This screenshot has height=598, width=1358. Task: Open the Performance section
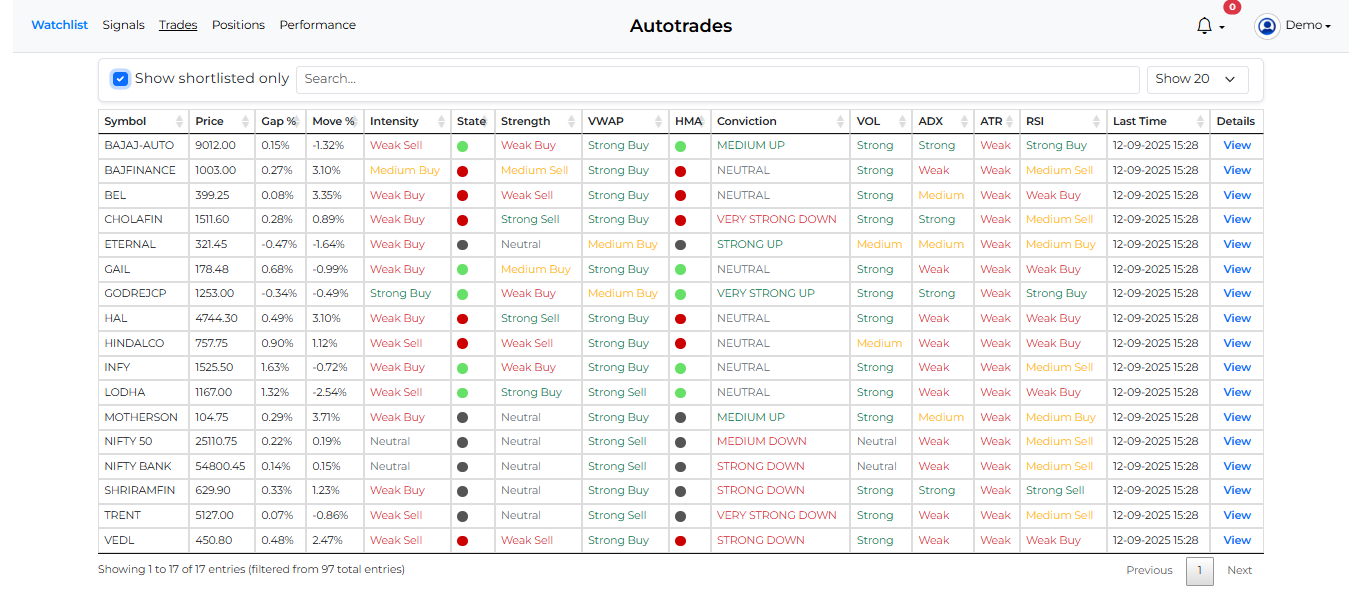click(x=317, y=25)
